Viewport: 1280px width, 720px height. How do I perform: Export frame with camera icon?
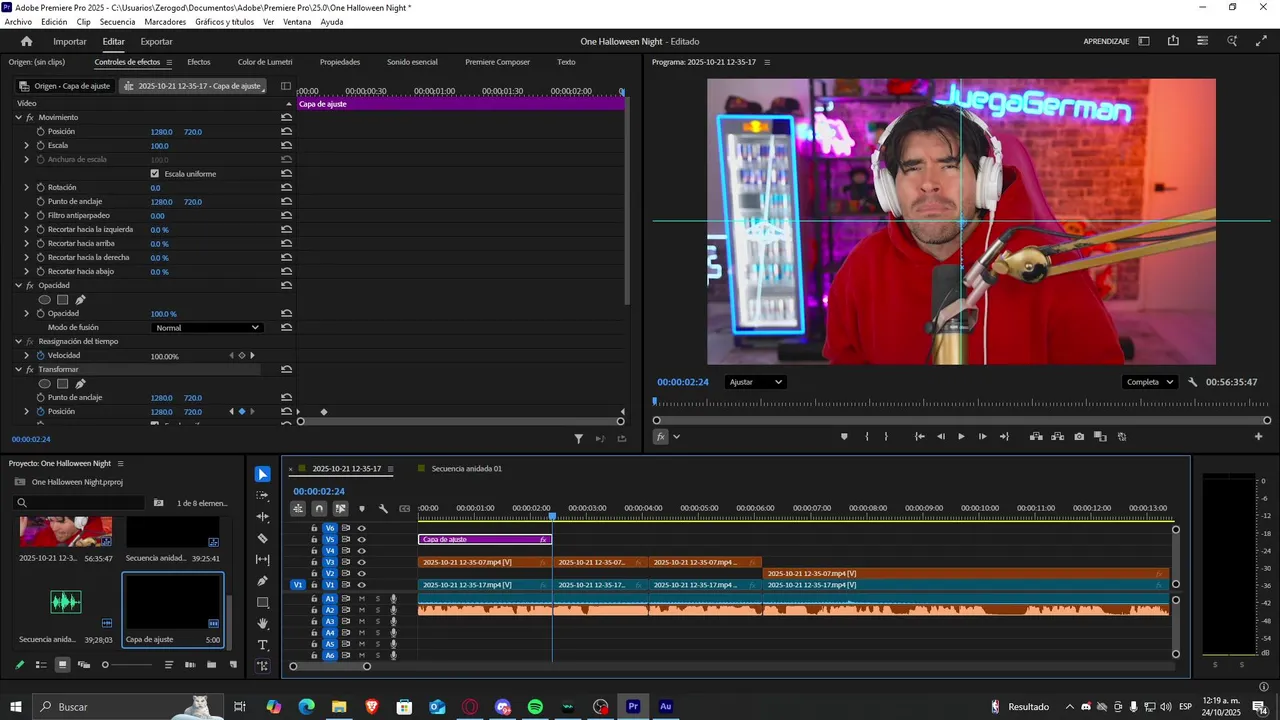1079,436
